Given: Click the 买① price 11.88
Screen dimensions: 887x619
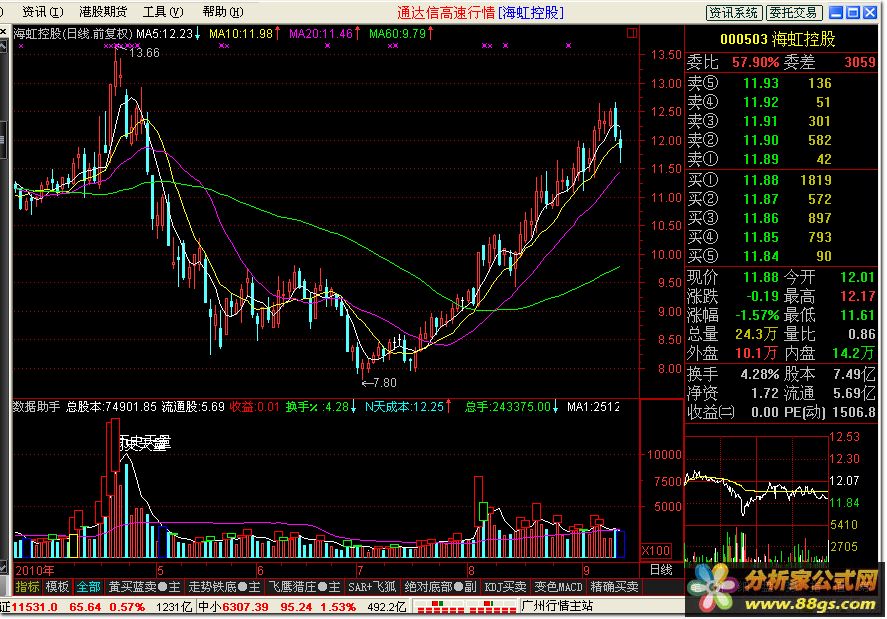Looking at the screenshot, I should tap(761, 180).
